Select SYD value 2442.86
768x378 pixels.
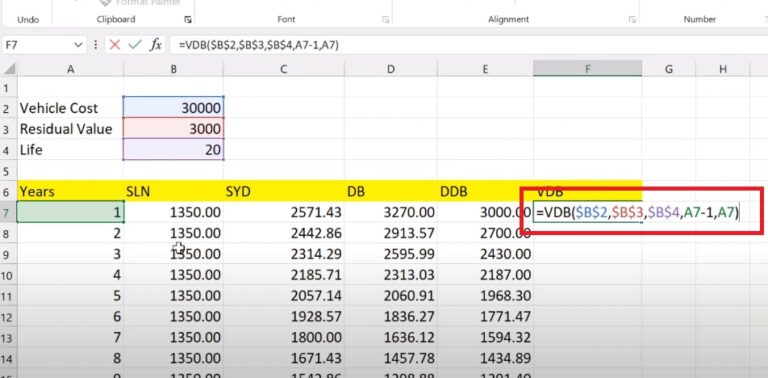point(284,233)
